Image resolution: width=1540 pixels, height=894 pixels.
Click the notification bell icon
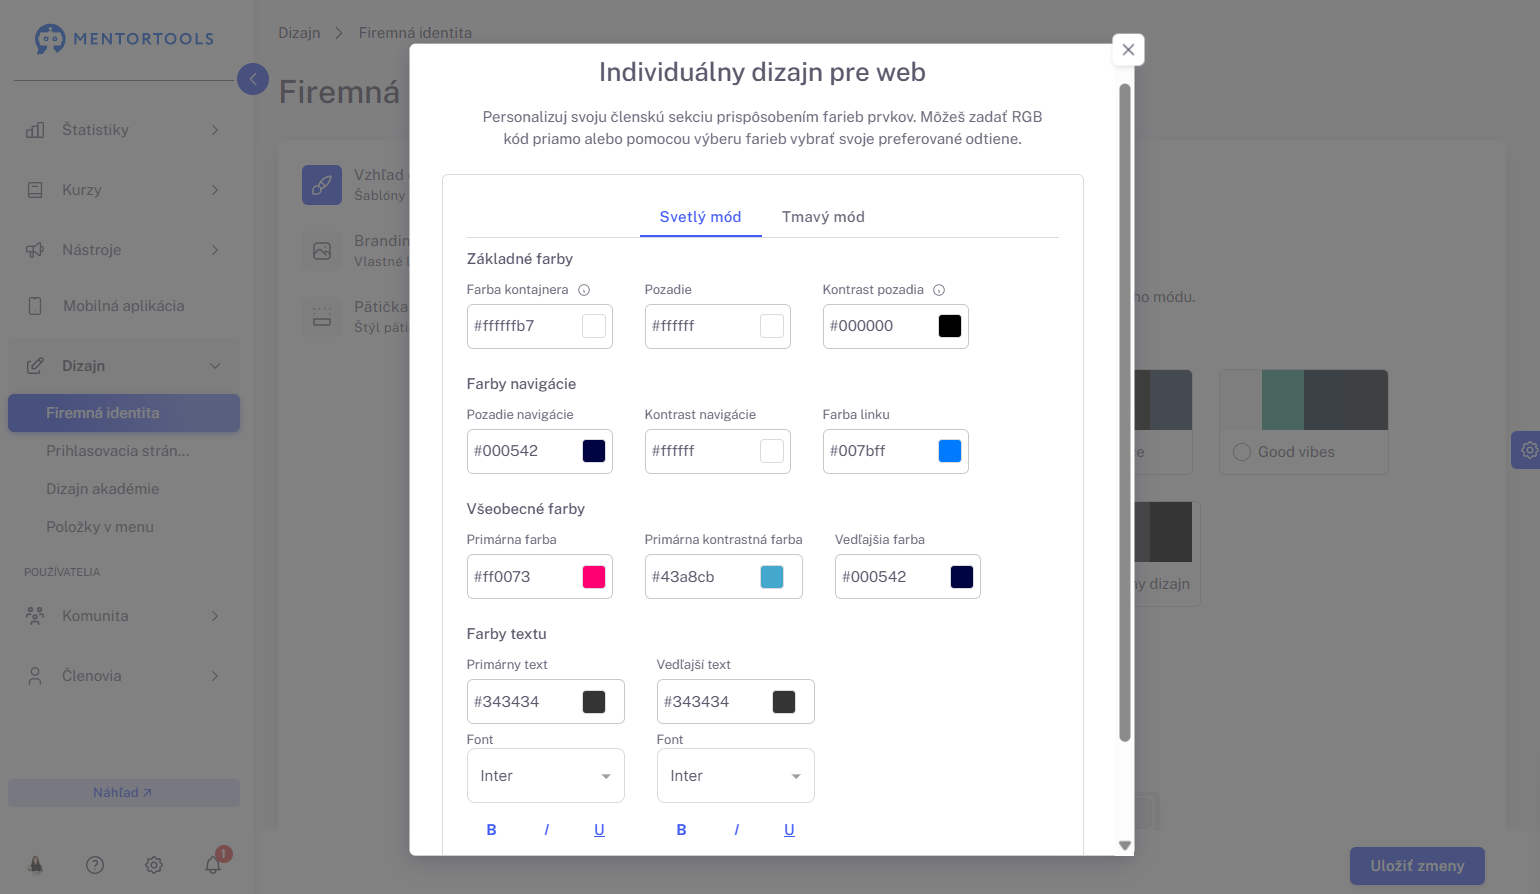click(x=213, y=865)
